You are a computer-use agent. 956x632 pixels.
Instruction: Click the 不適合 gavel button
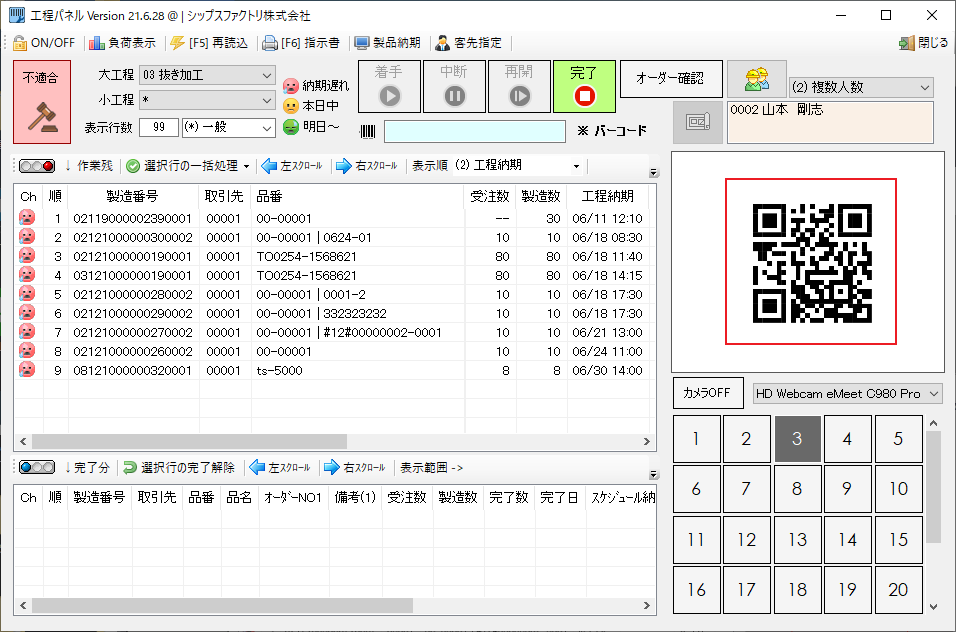[x=42, y=102]
